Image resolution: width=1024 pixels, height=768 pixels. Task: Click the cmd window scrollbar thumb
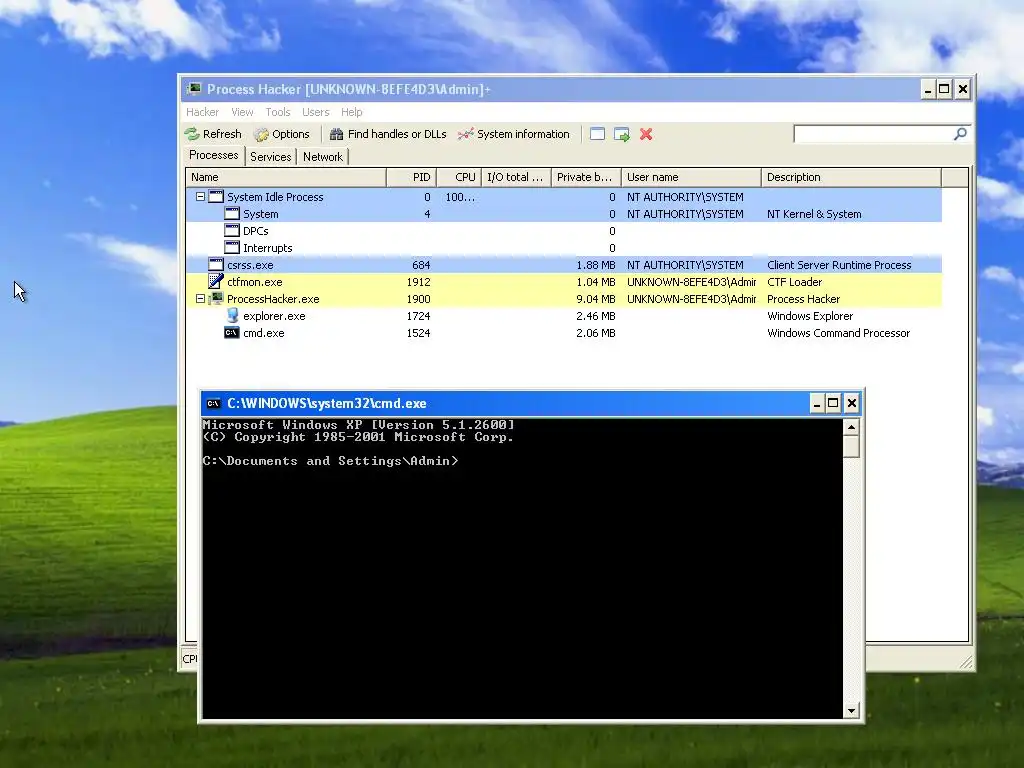(851, 447)
